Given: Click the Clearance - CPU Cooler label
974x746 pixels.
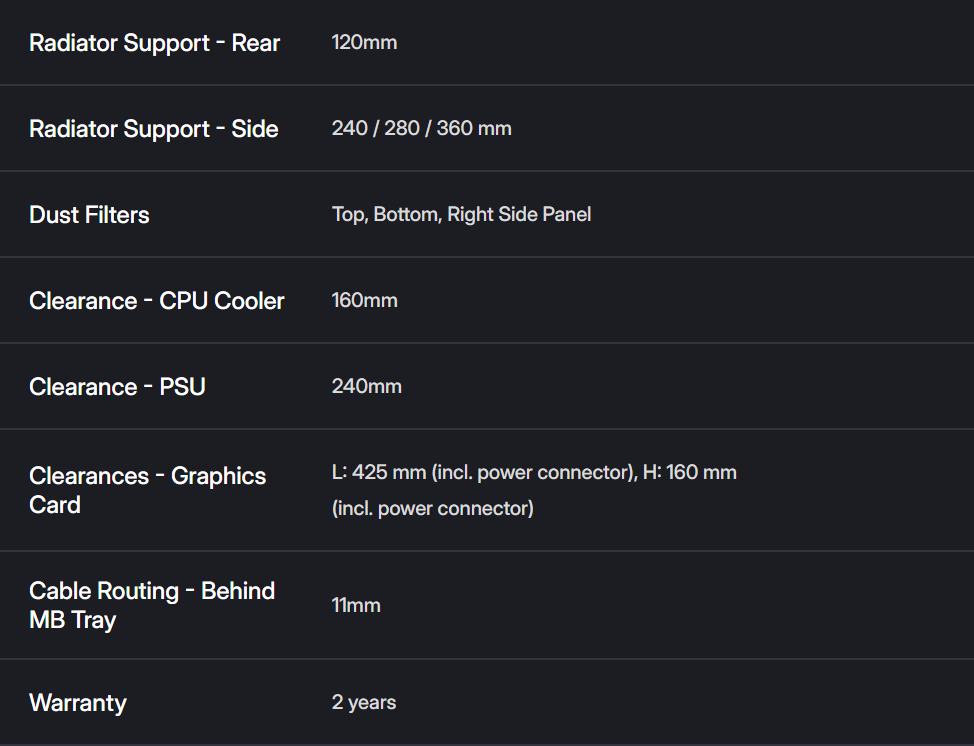Looking at the screenshot, I should coord(157,301).
